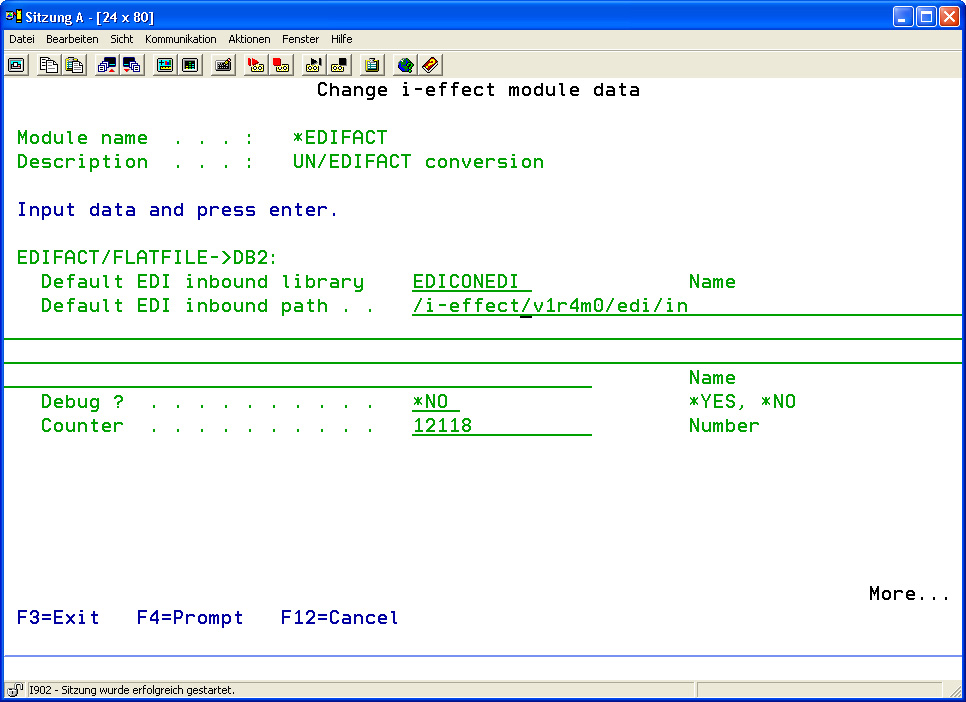Click the Paste toolbar icon

74,65
